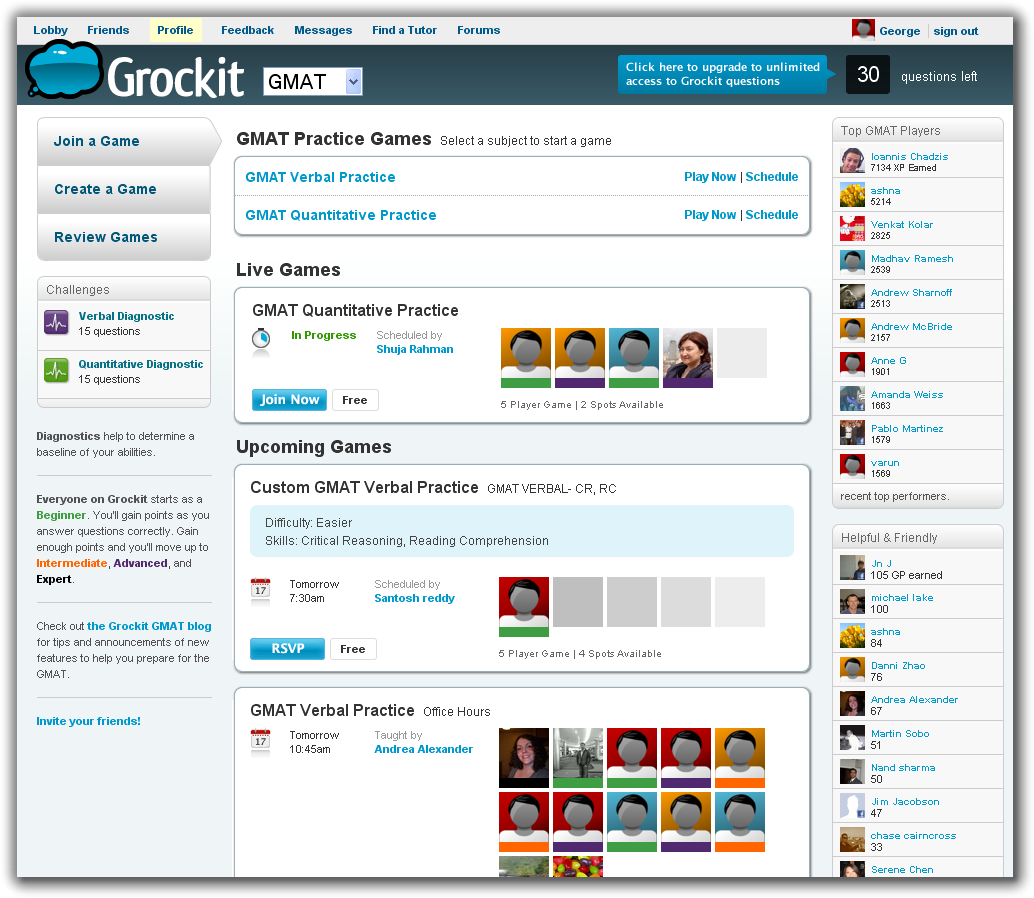Click the 30 questions left counter
1034x898 pixels.
click(x=868, y=75)
